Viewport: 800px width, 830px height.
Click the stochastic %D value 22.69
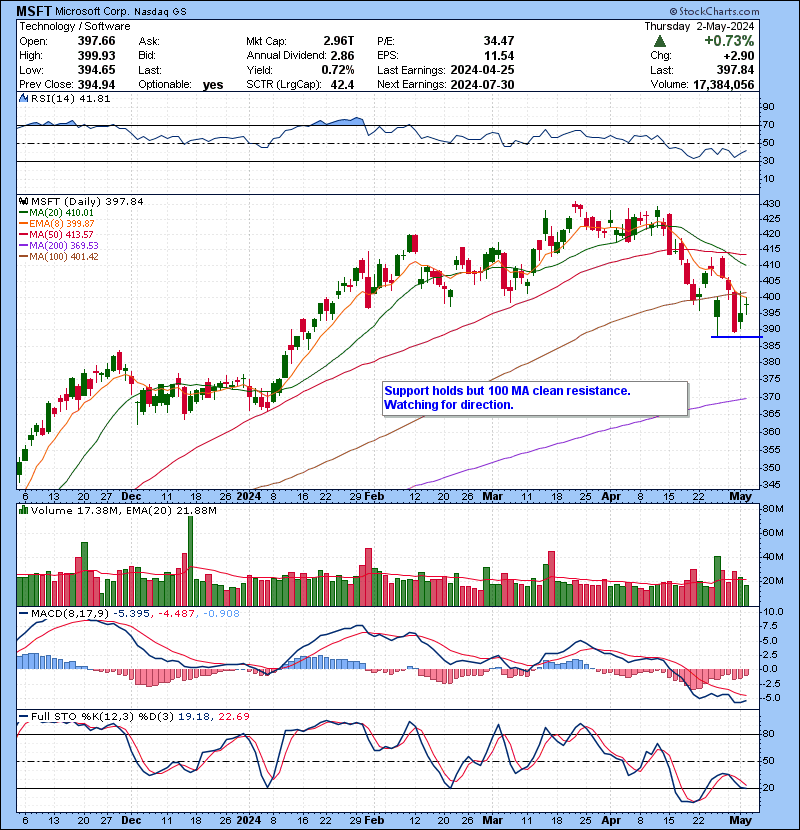[233, 716]
